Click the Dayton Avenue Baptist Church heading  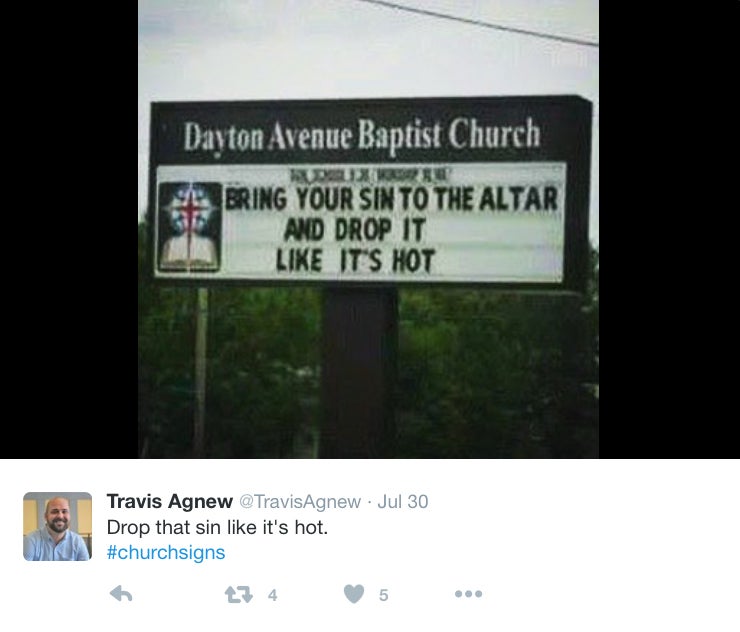pos(362,135)
